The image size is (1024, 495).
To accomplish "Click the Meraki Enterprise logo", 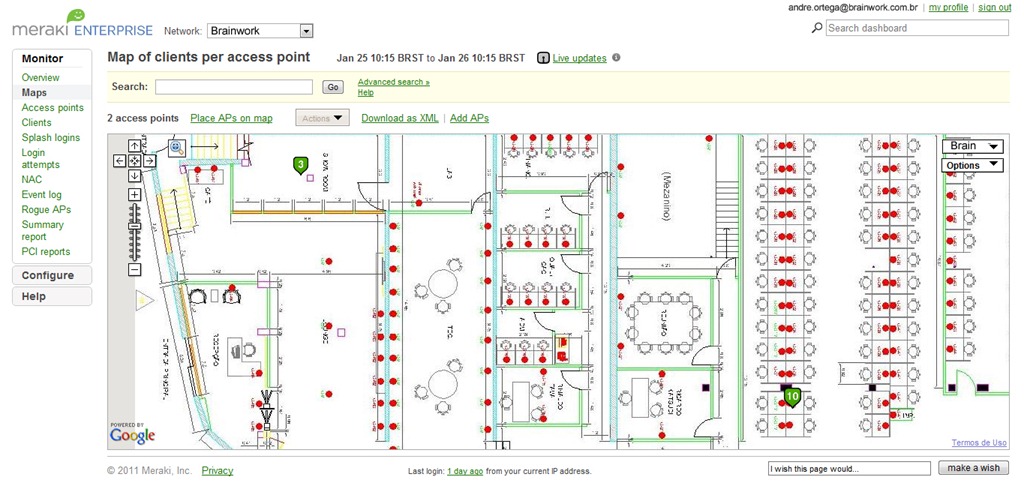I will point(82,25).
